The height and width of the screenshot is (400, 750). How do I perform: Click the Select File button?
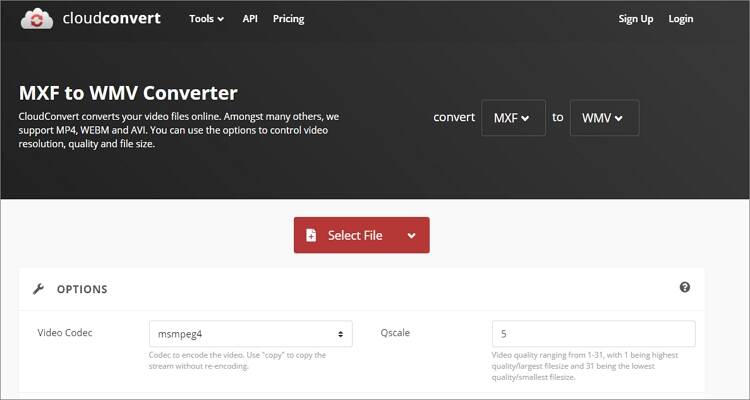[x=362, y=235]
